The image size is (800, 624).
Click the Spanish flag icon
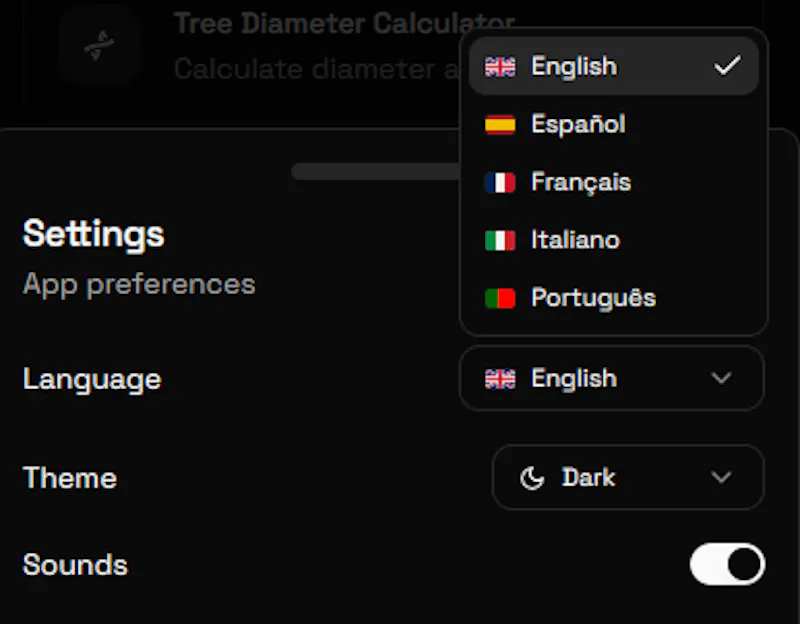click(500, 124)
